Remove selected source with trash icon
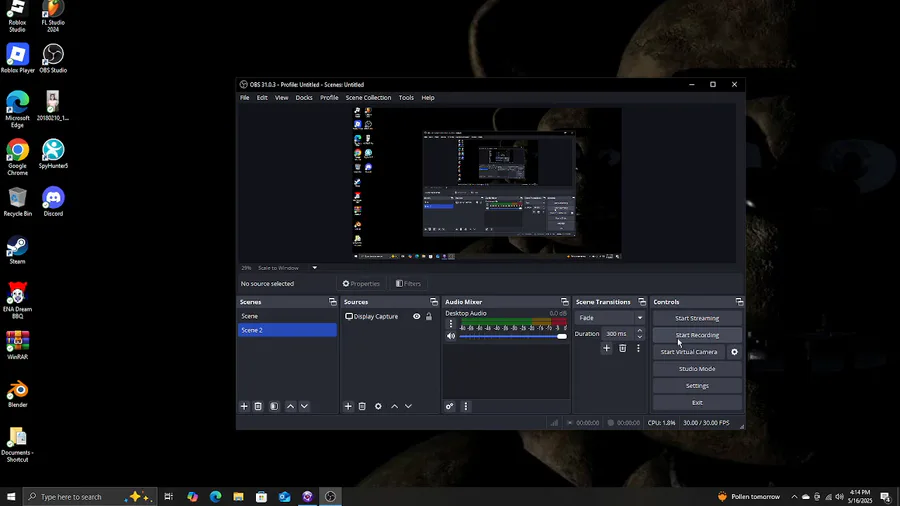The image size is (900, 506). pyautogui.click(x=362, y=406)
